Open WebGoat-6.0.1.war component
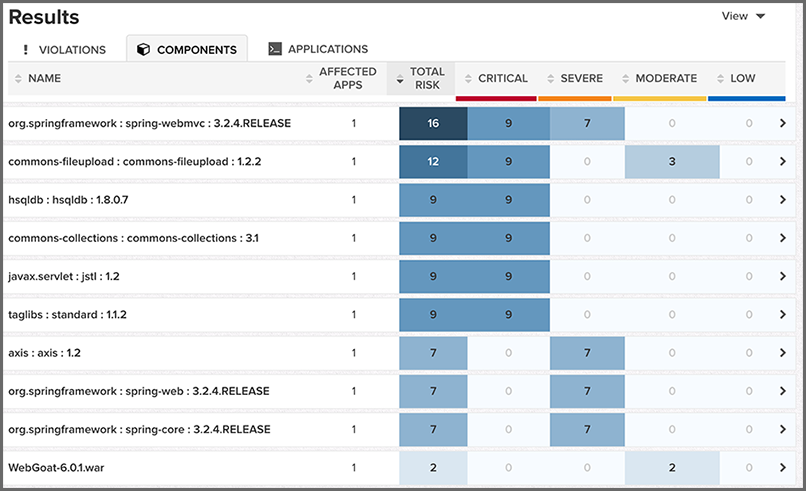Viewport: 806px width, 491px height. coord(56,467)
